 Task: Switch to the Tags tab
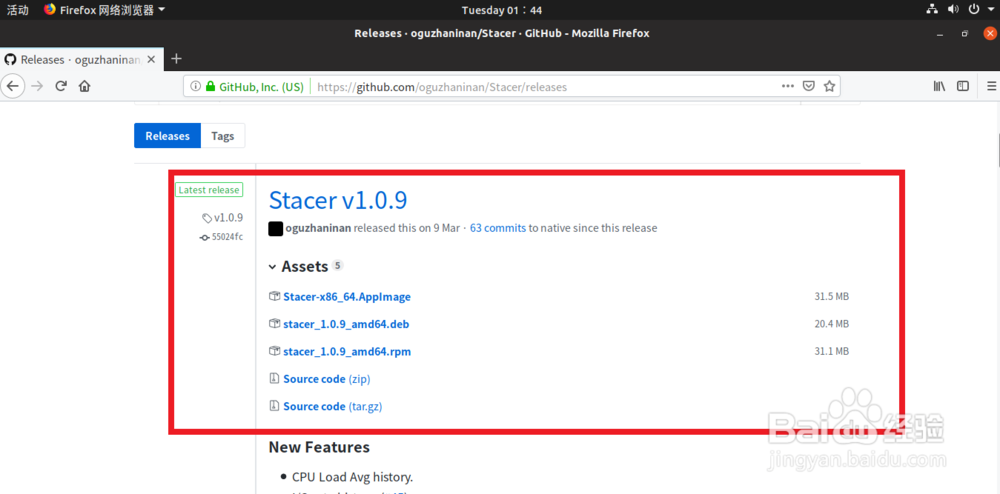pos(223,136)
